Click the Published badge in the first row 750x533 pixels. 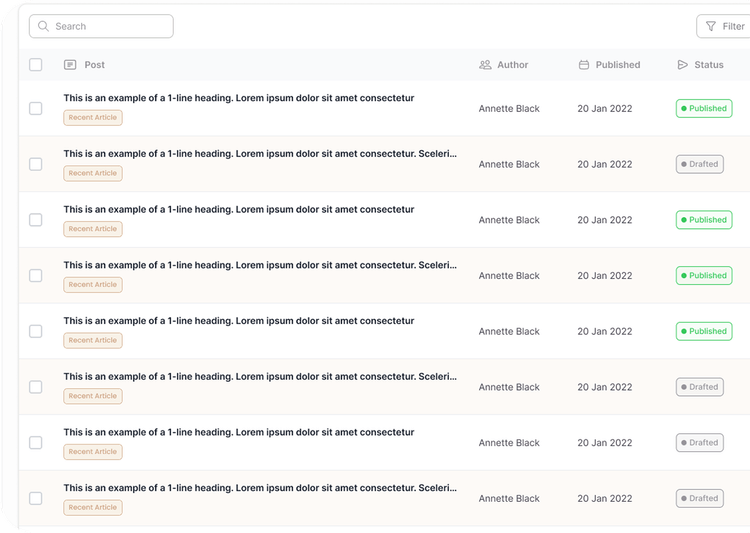coord(704,109)
